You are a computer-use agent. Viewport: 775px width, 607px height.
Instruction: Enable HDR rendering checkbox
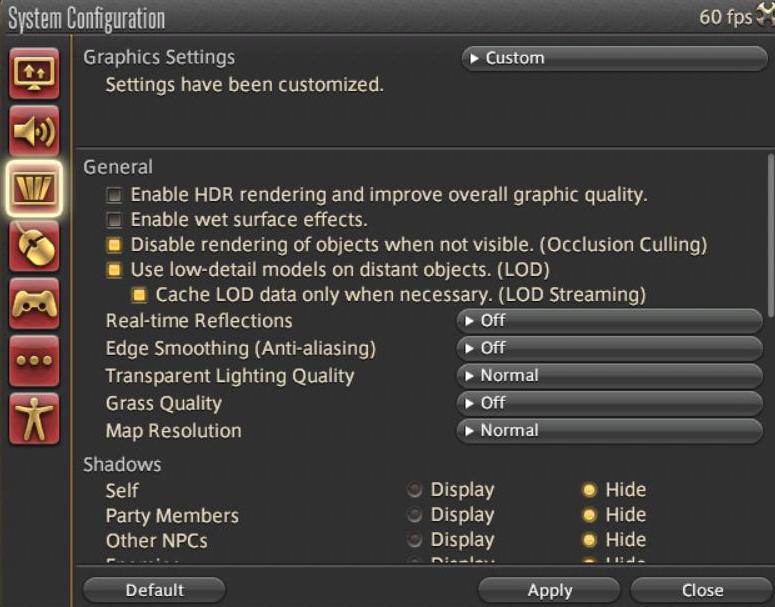tap(115, 194)
